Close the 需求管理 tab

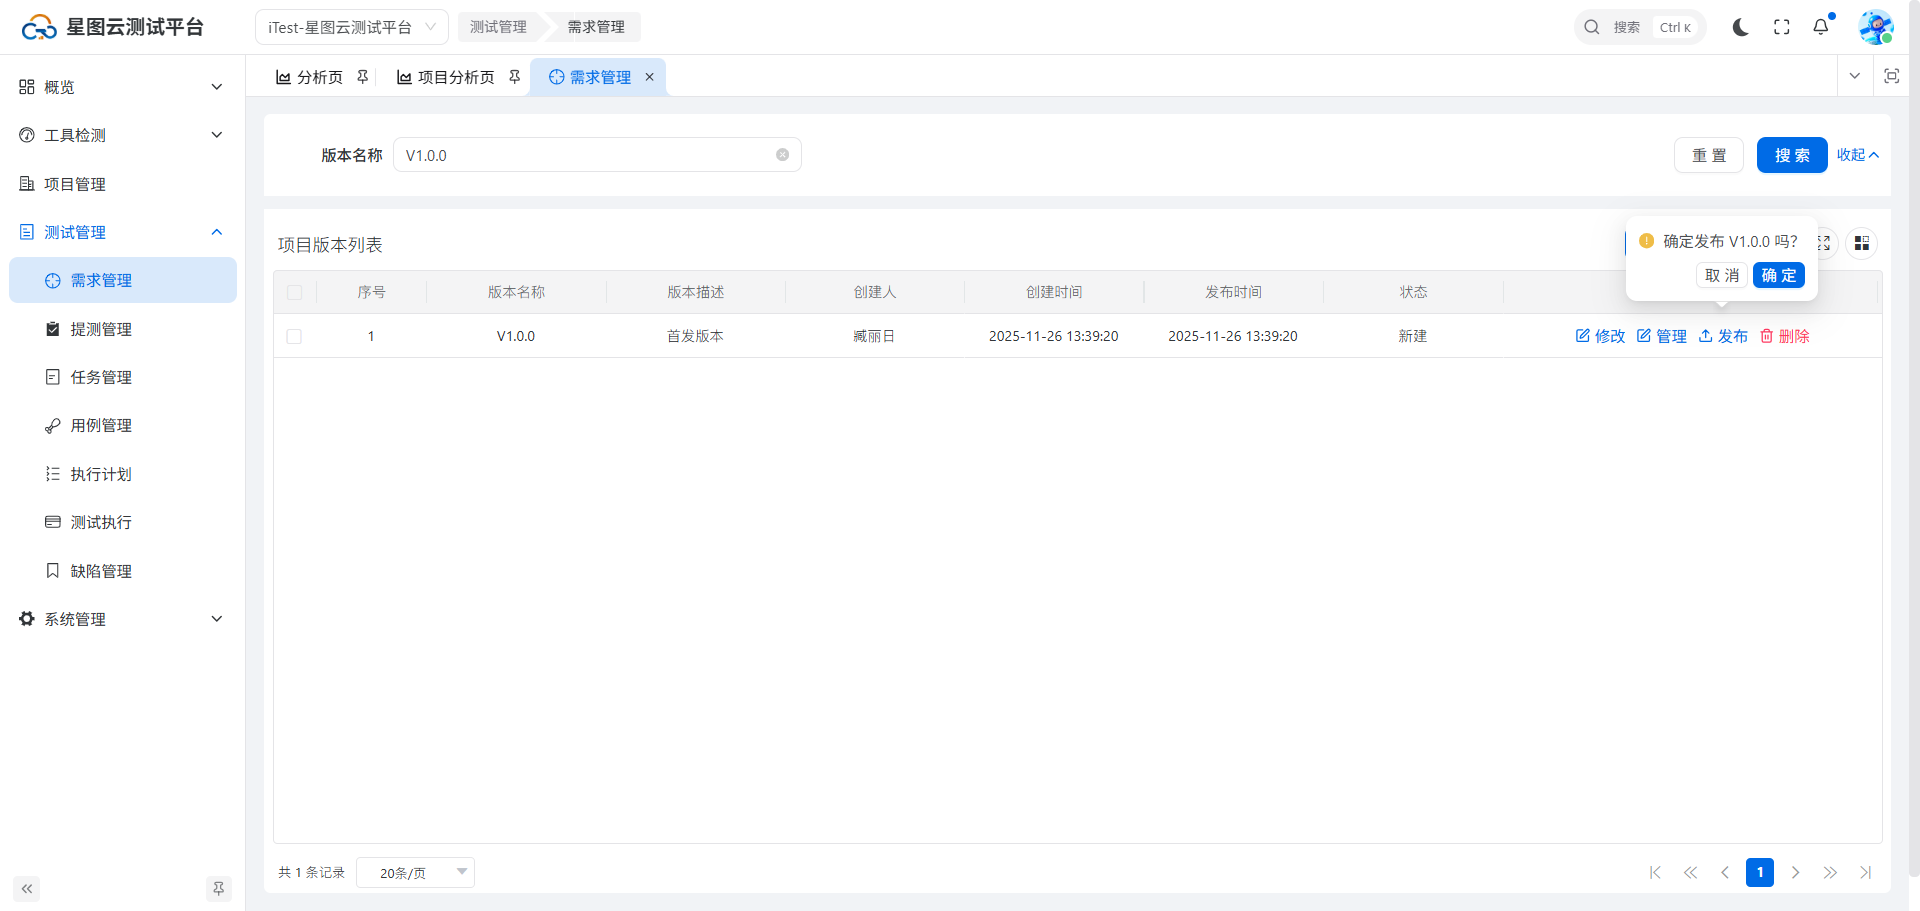tap(649, 77)
